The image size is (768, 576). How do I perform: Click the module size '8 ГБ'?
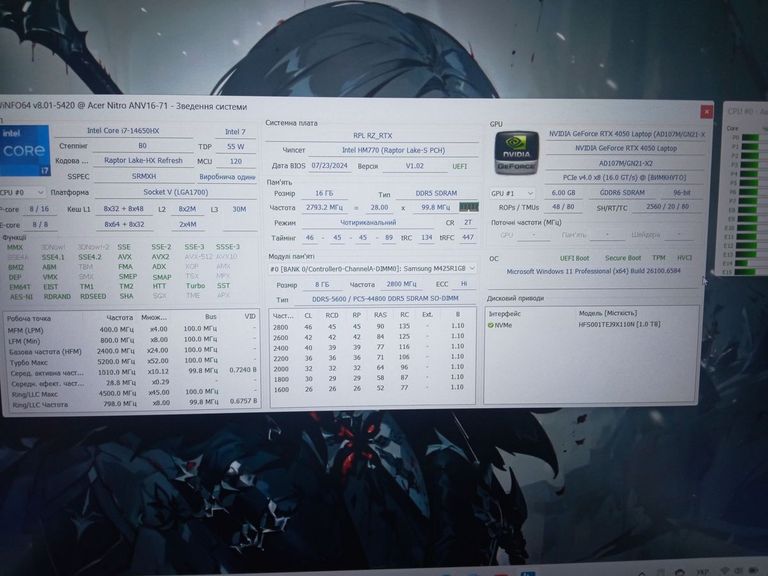click(322, 284)
